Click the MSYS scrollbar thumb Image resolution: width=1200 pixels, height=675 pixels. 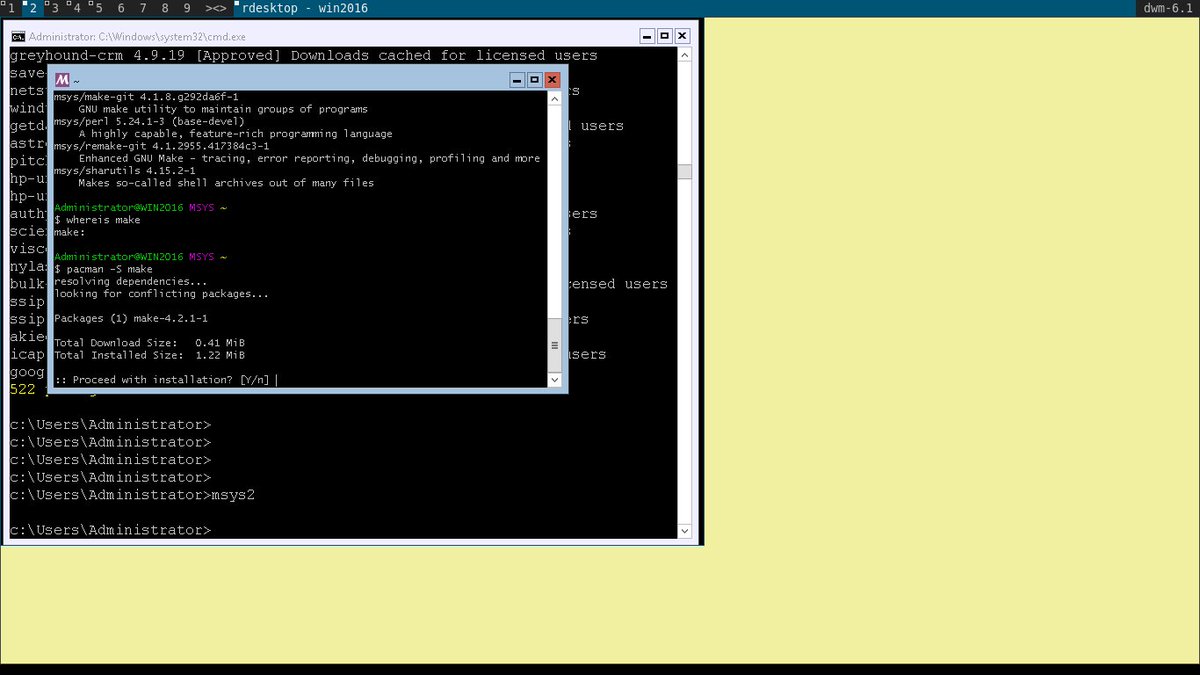(553, 345)
